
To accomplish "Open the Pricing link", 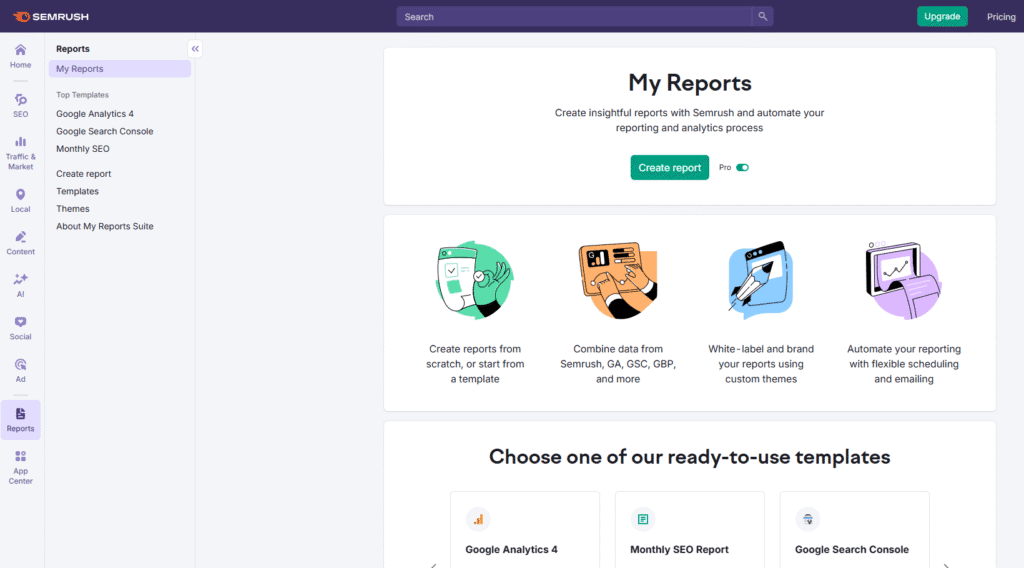I will 1000,17.
